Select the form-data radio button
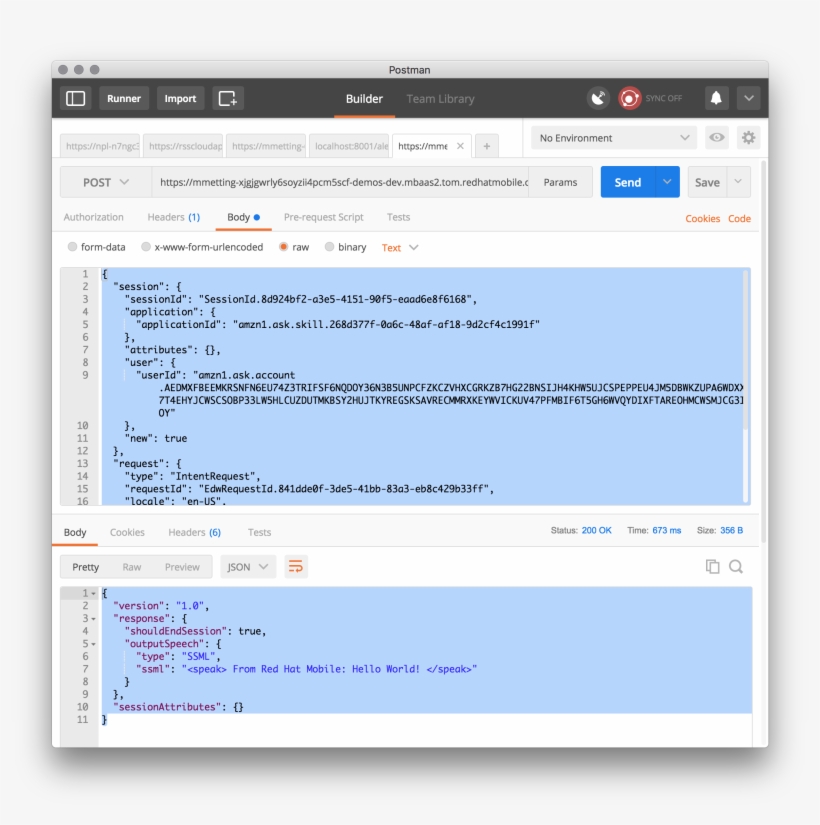Screen dimensions: 820x825 click(72, 247)
